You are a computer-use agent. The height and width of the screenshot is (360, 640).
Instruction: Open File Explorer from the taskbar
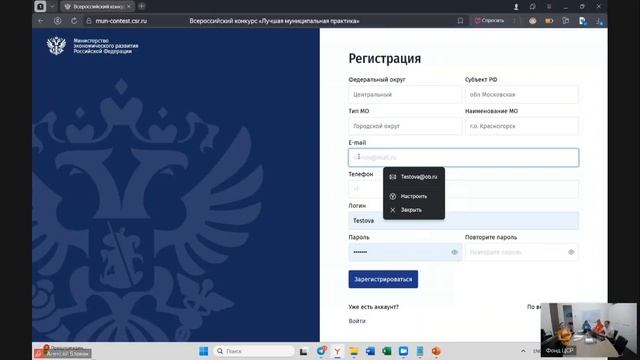coord(353,351)
